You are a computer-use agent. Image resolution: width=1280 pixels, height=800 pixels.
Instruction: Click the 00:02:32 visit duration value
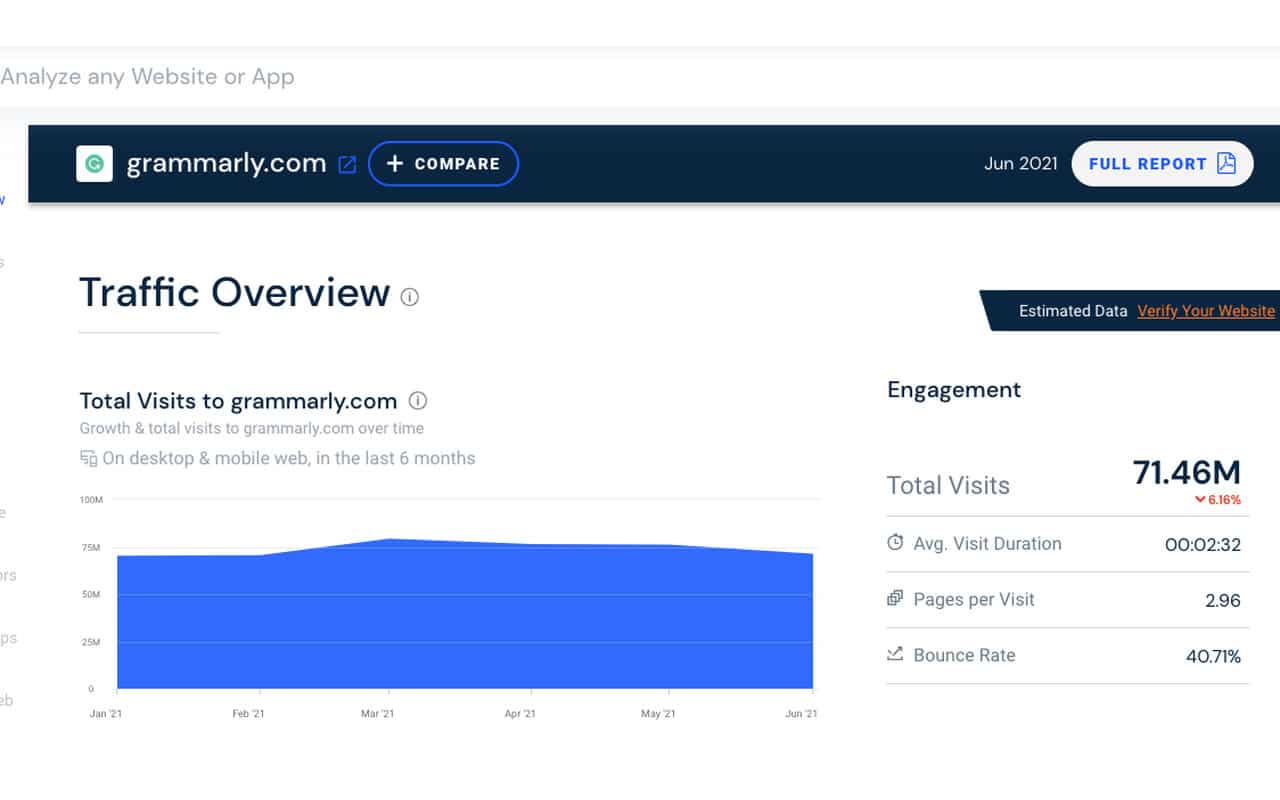[1203, 545]
